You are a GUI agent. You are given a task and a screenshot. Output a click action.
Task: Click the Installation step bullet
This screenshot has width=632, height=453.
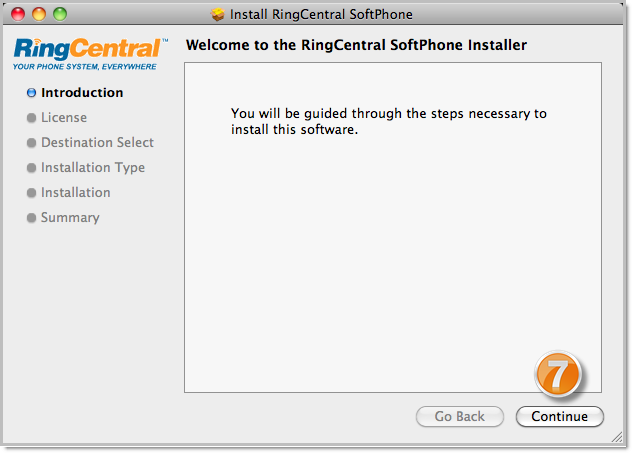coord(31,193)
